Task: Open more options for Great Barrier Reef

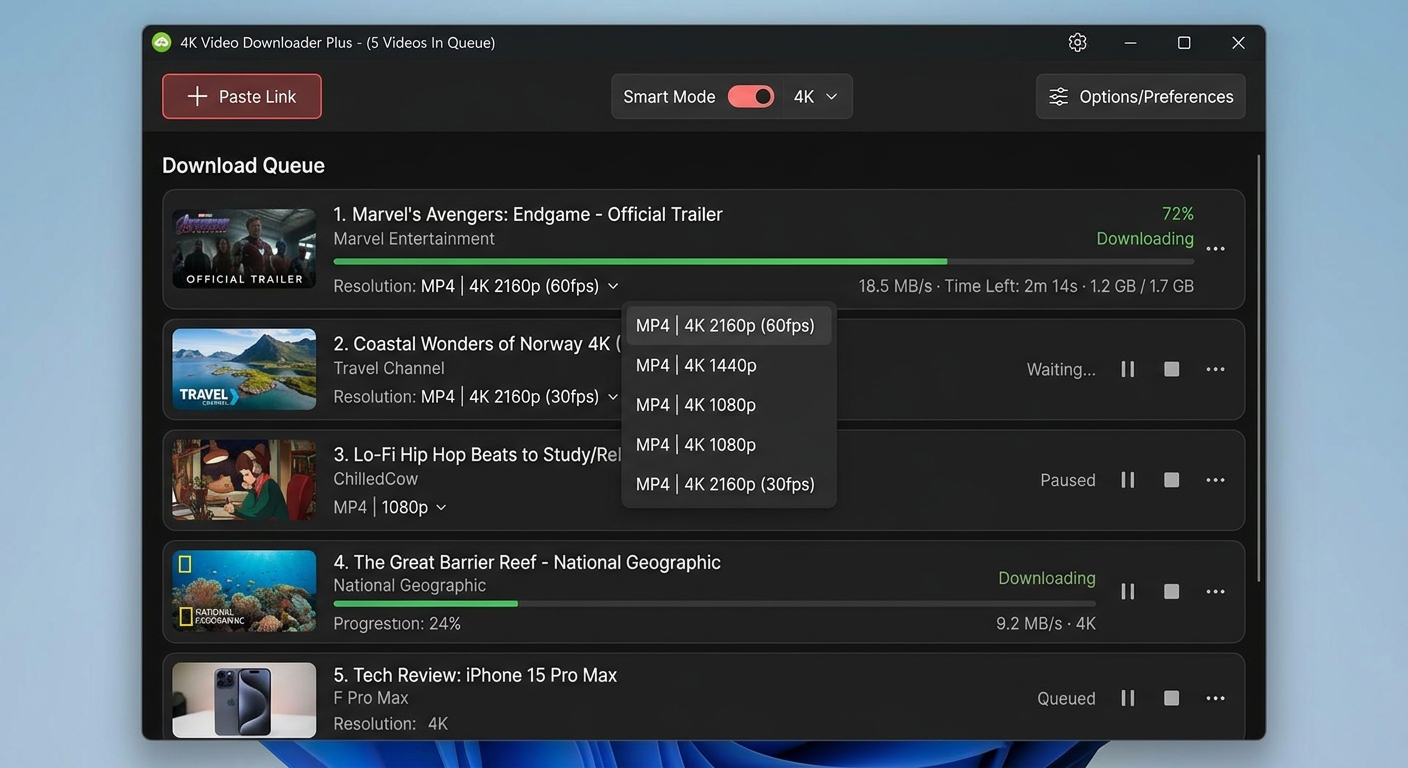Action: [x=1215, y=591]
